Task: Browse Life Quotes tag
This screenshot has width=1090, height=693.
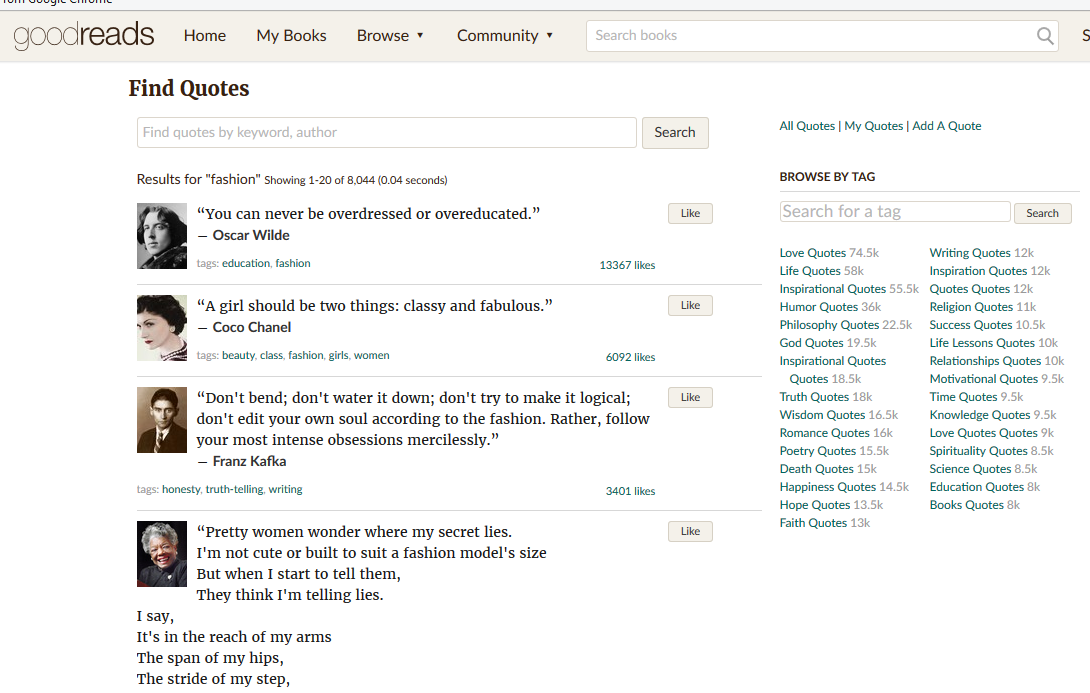Action: pyautogui.click(x=810, y=271)
